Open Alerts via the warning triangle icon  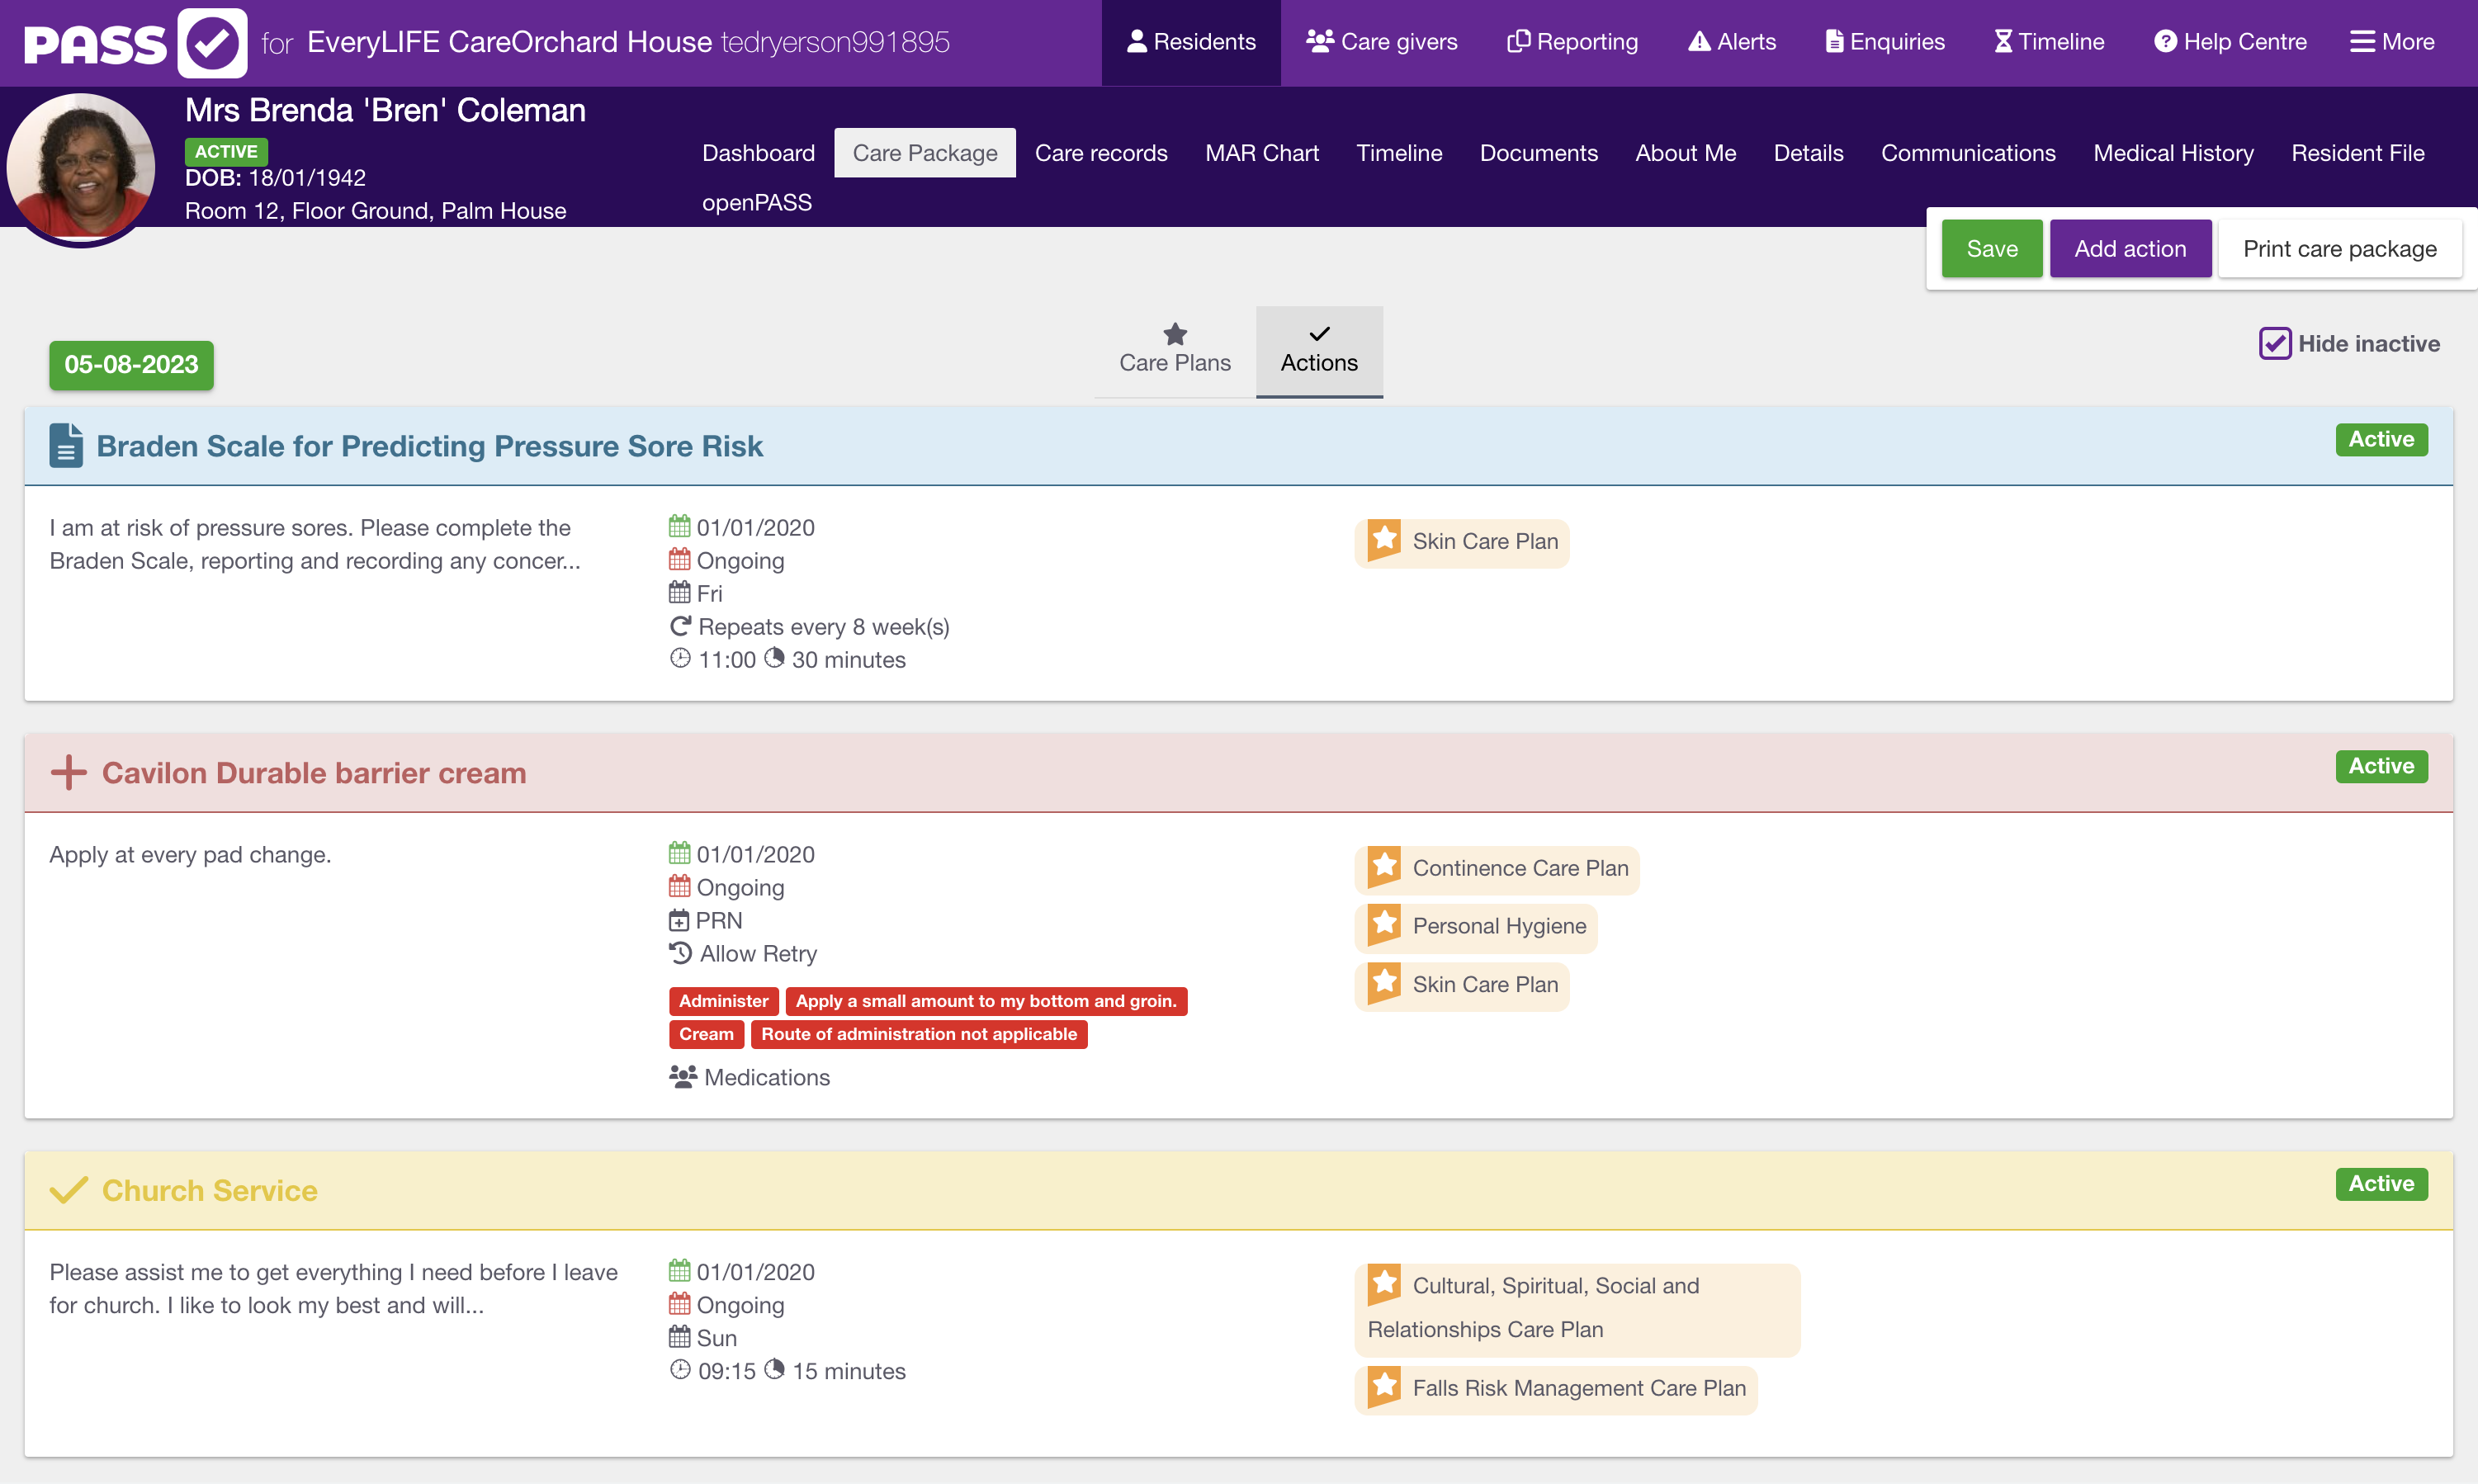coord(1698,42)
